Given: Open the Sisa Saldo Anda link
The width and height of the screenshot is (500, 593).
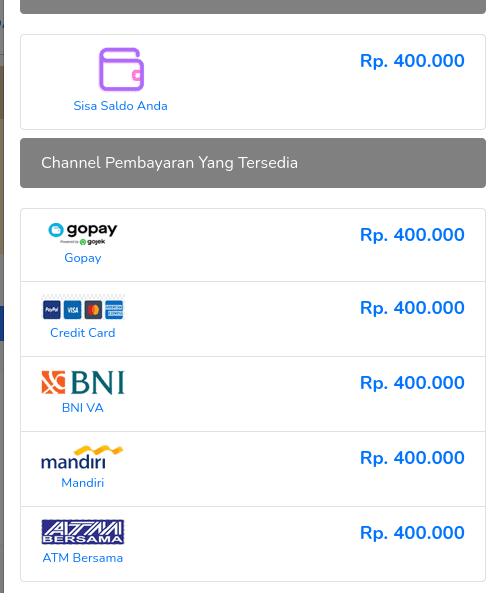Looking at the screenshot, I should click(120, 106).
